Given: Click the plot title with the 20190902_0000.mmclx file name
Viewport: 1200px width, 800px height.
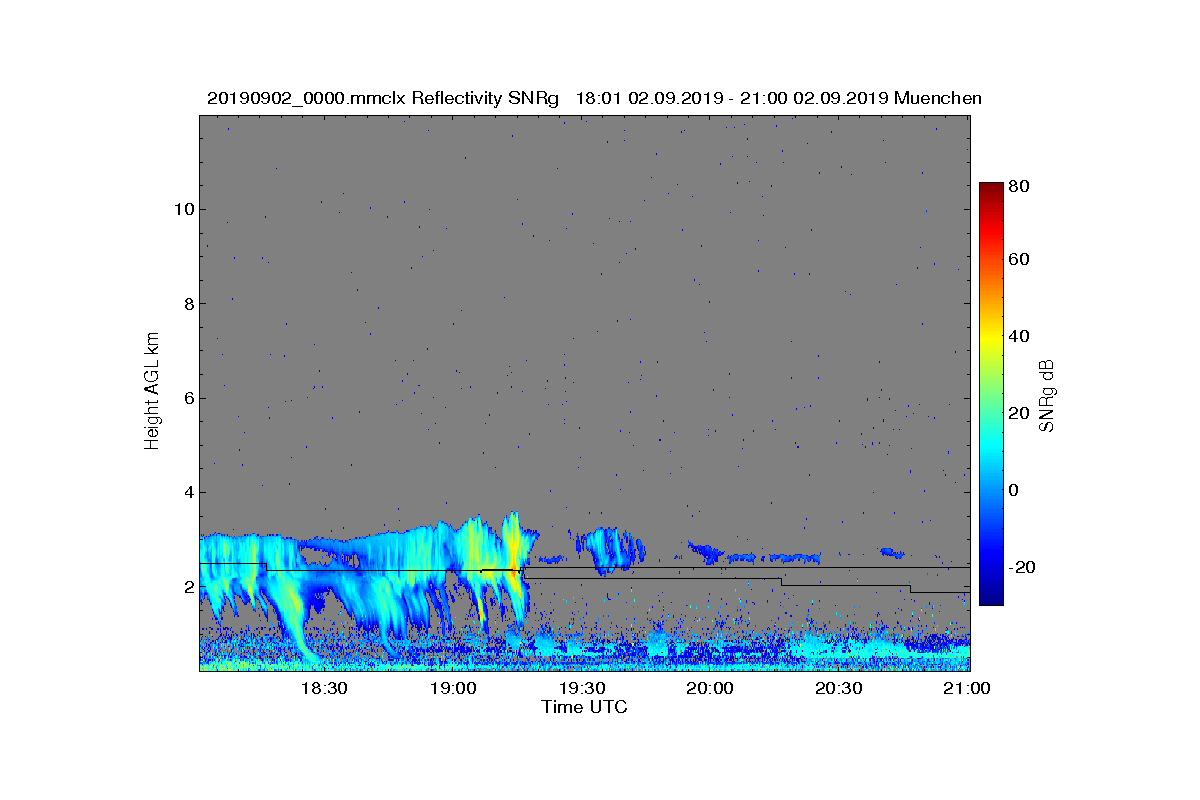Looking at the screenshot, I should pyautogui.click(x=594, y=98).
